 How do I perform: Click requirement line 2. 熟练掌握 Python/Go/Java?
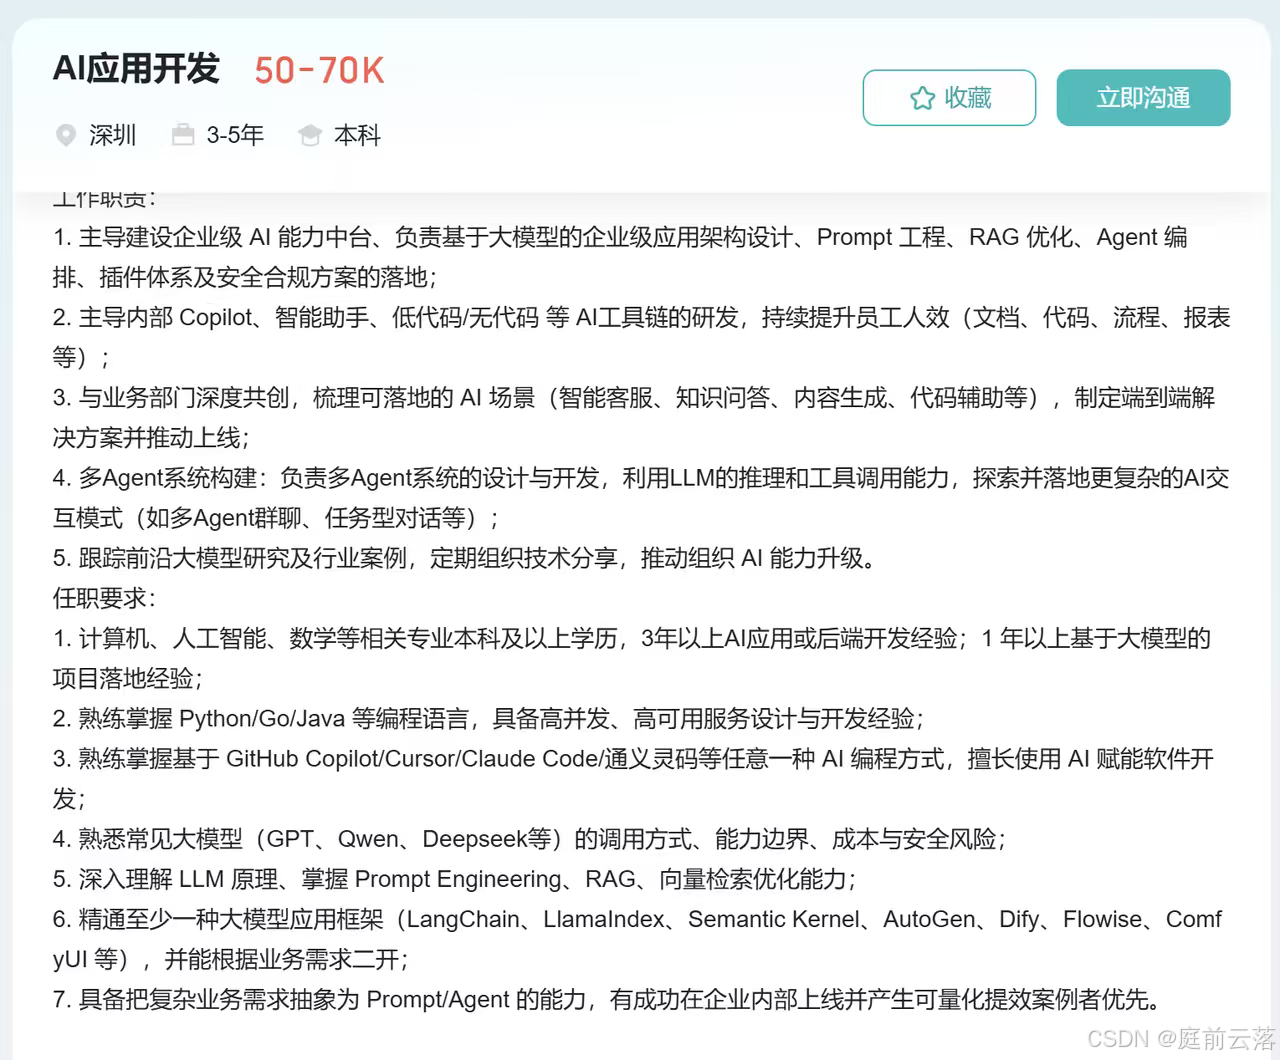tap(489, 718)
